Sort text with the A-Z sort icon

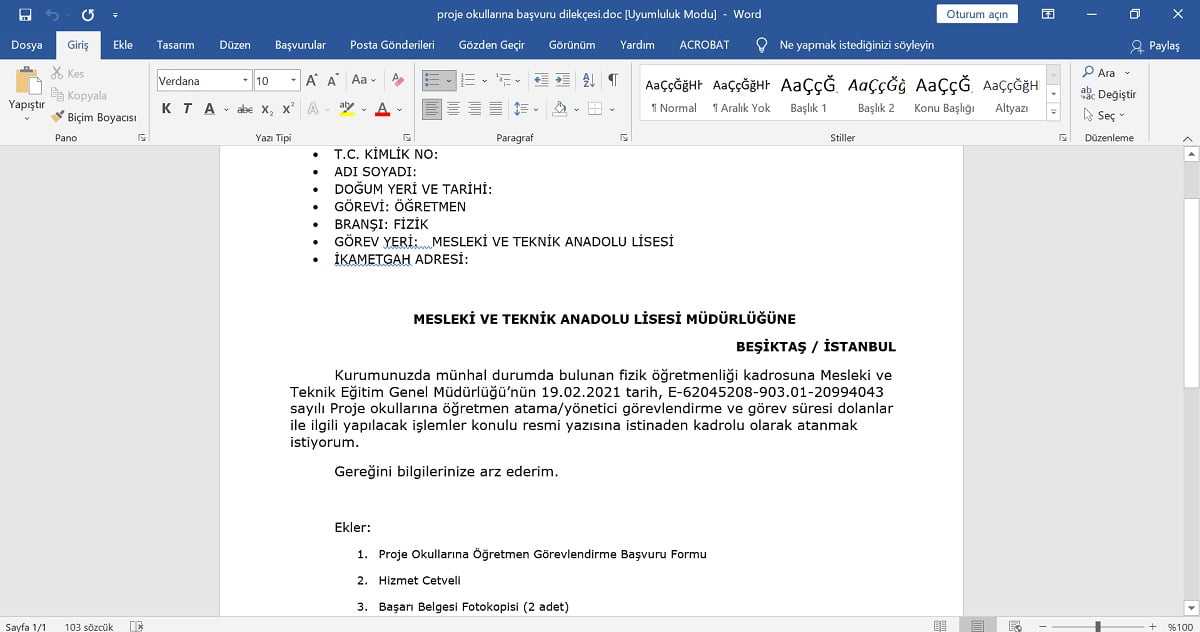[588, 80]
